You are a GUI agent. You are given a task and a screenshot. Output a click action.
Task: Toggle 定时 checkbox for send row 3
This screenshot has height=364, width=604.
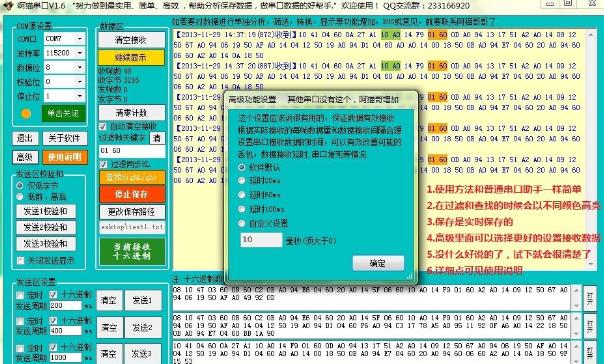pos(20,348)
